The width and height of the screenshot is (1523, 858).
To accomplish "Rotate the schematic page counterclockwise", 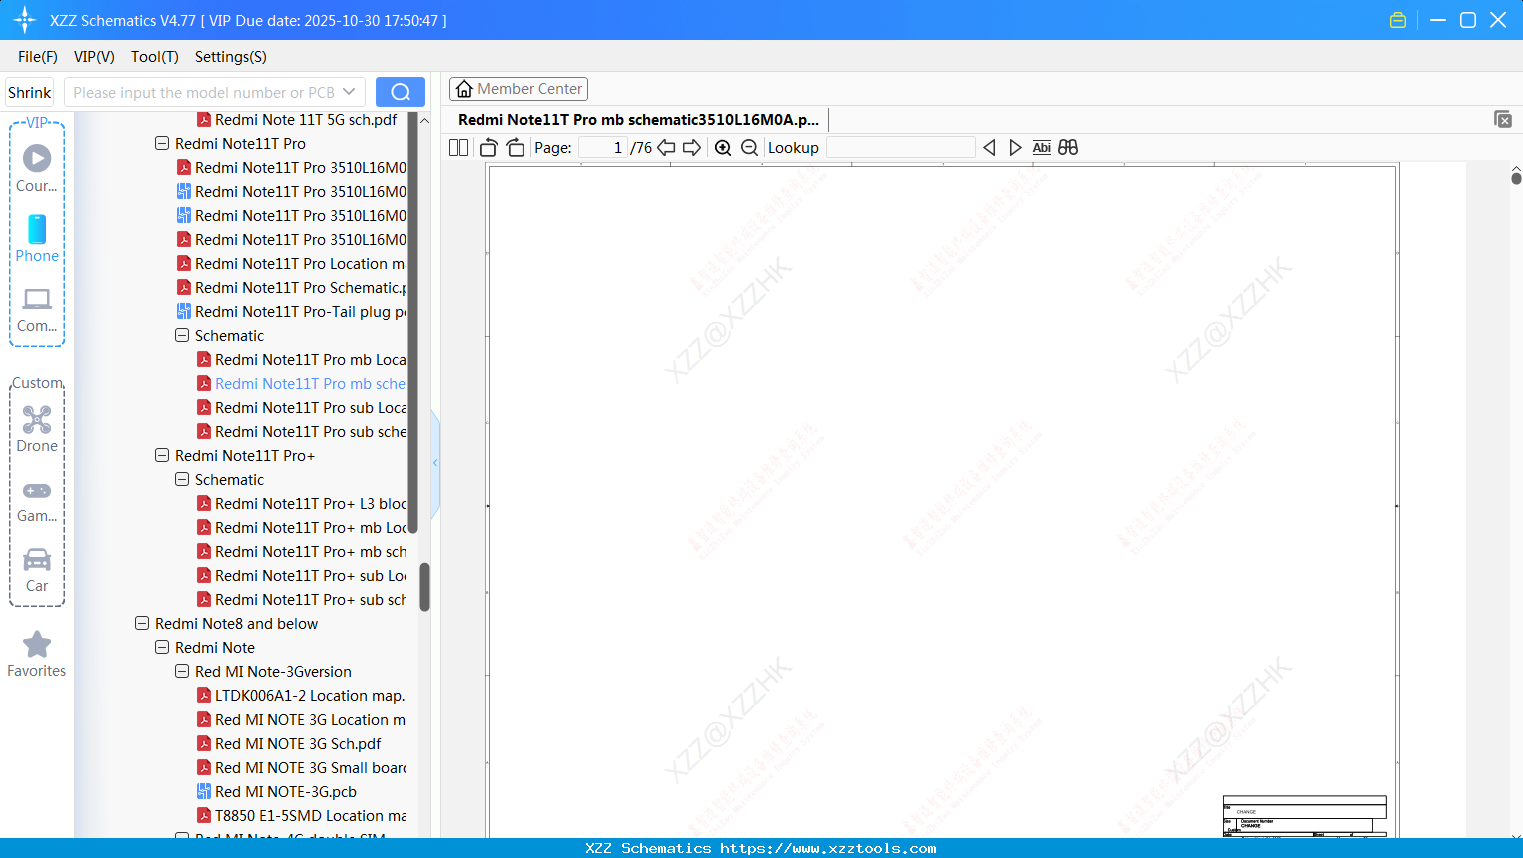I will (x=488, y=147).
